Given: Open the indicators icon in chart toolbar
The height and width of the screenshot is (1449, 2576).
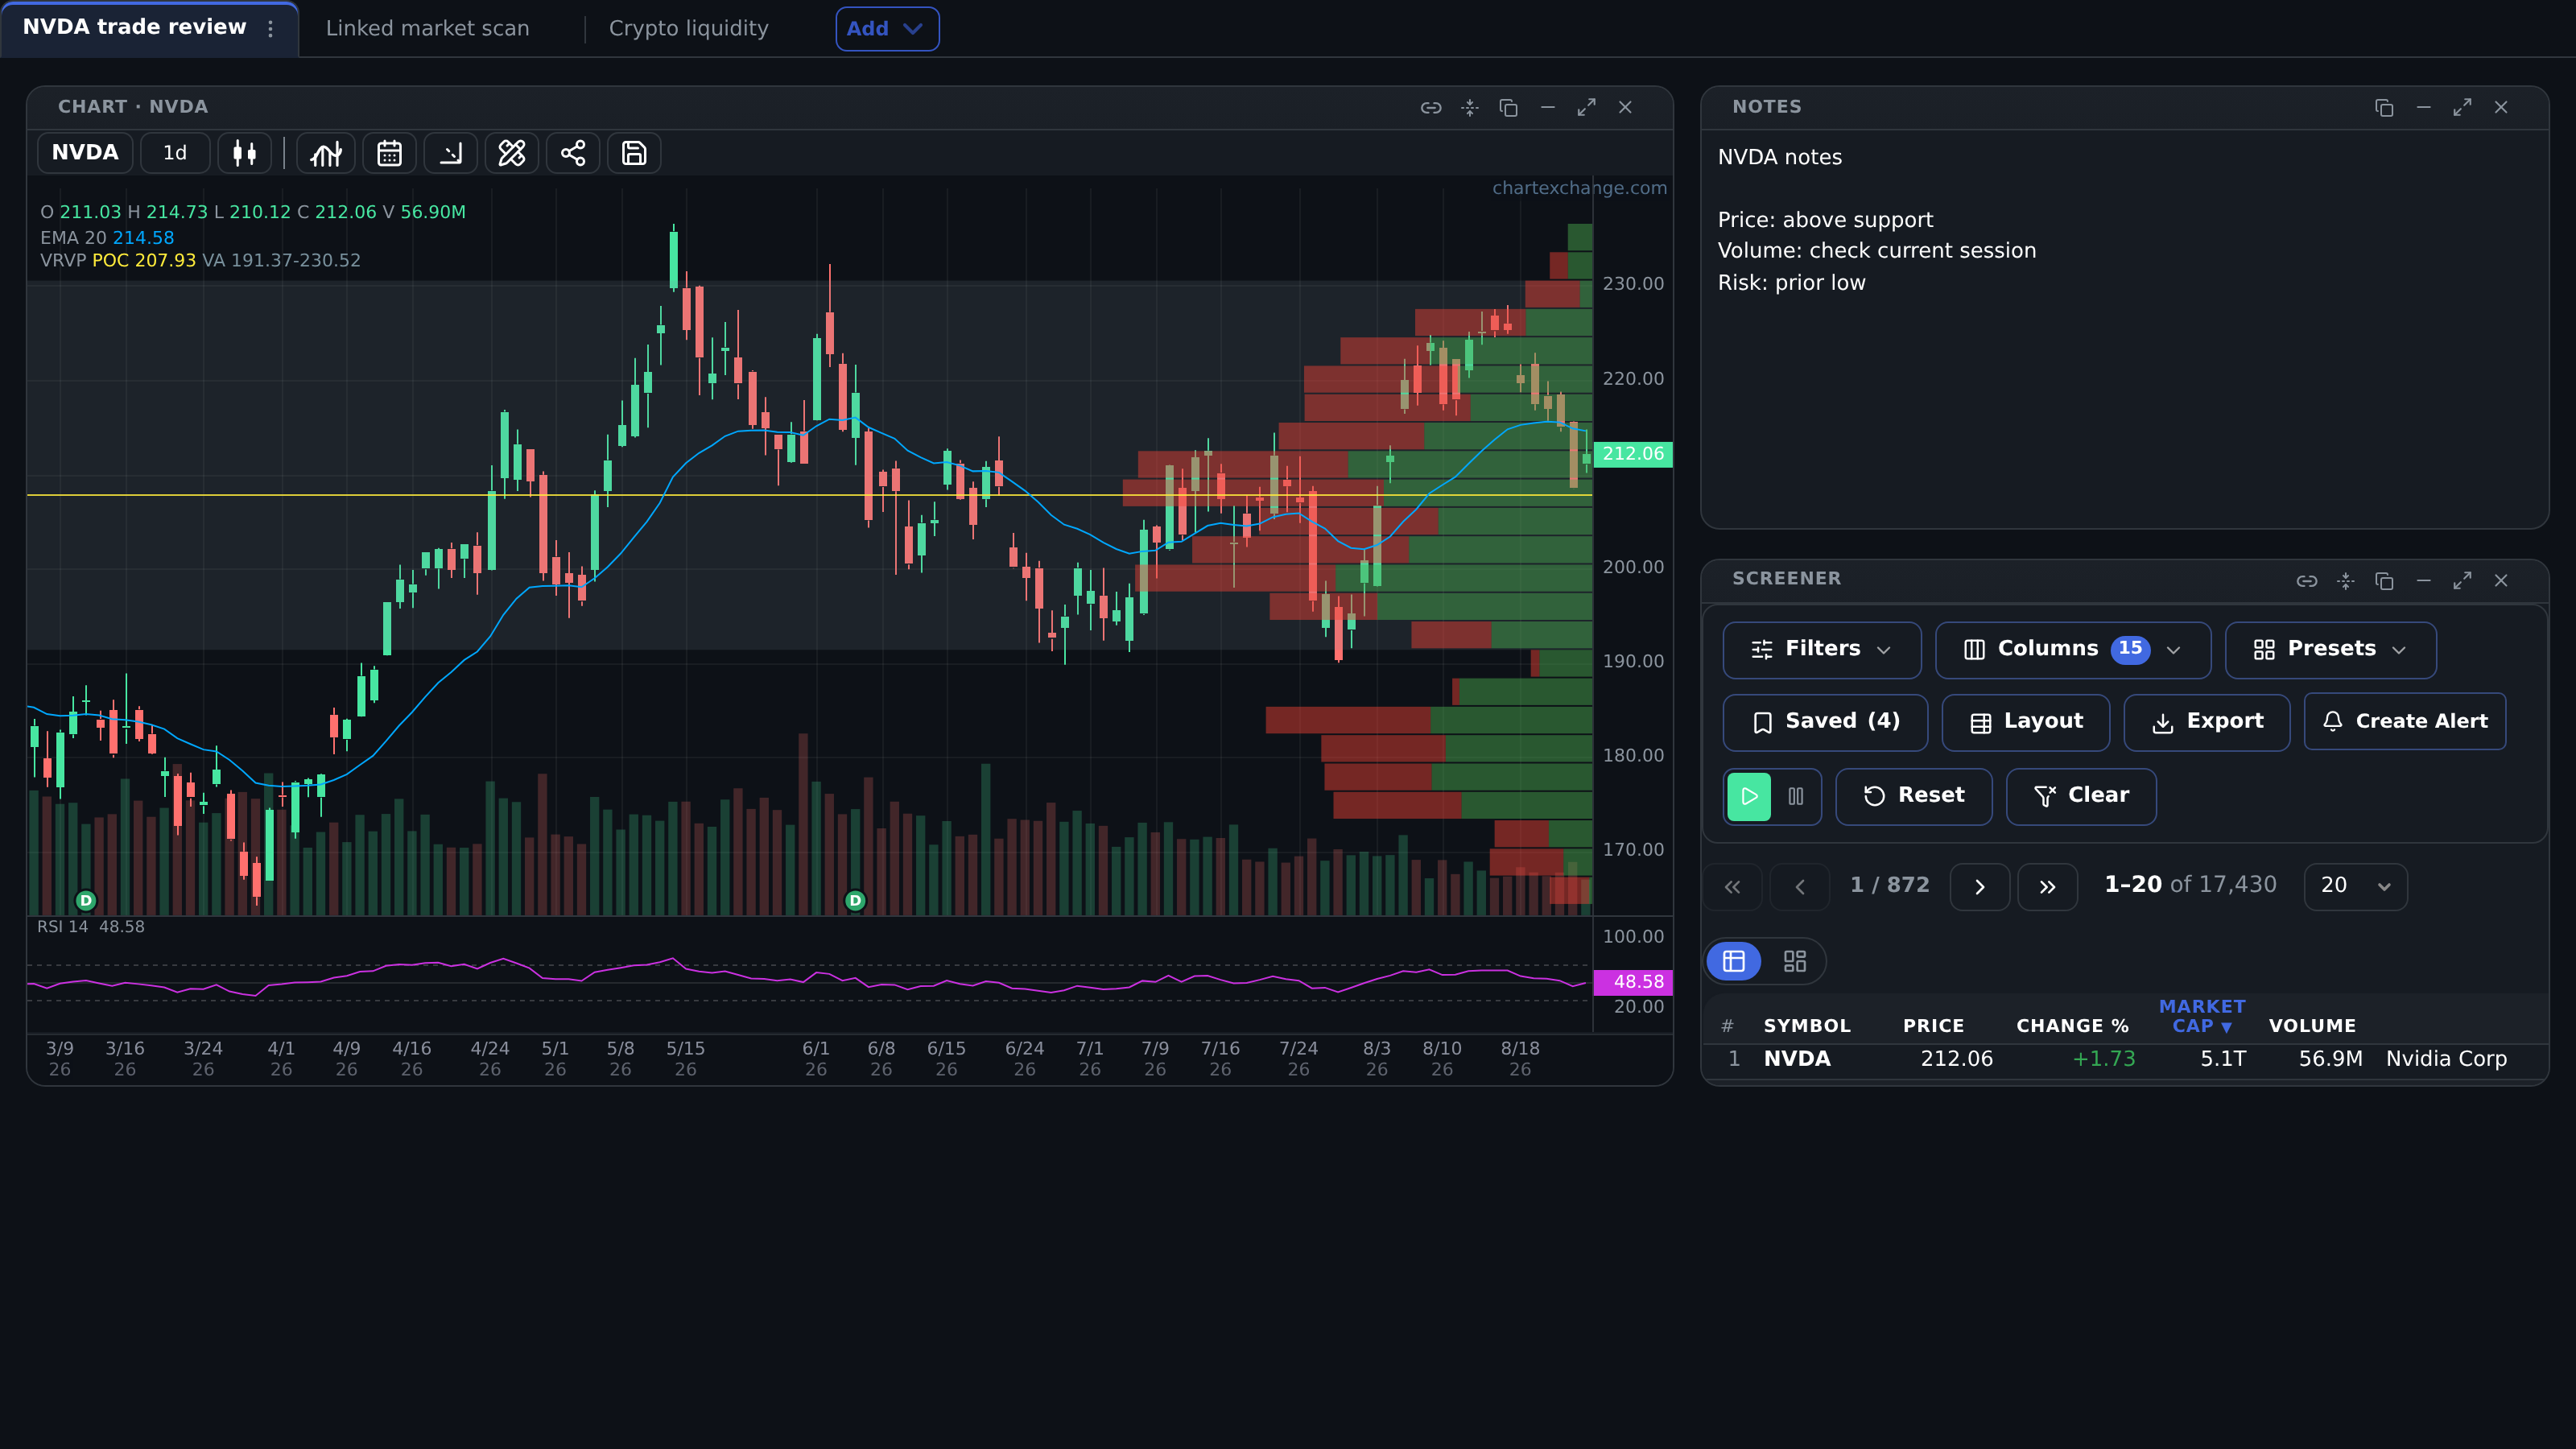Looking at the screenshot, I should [326, 153].
